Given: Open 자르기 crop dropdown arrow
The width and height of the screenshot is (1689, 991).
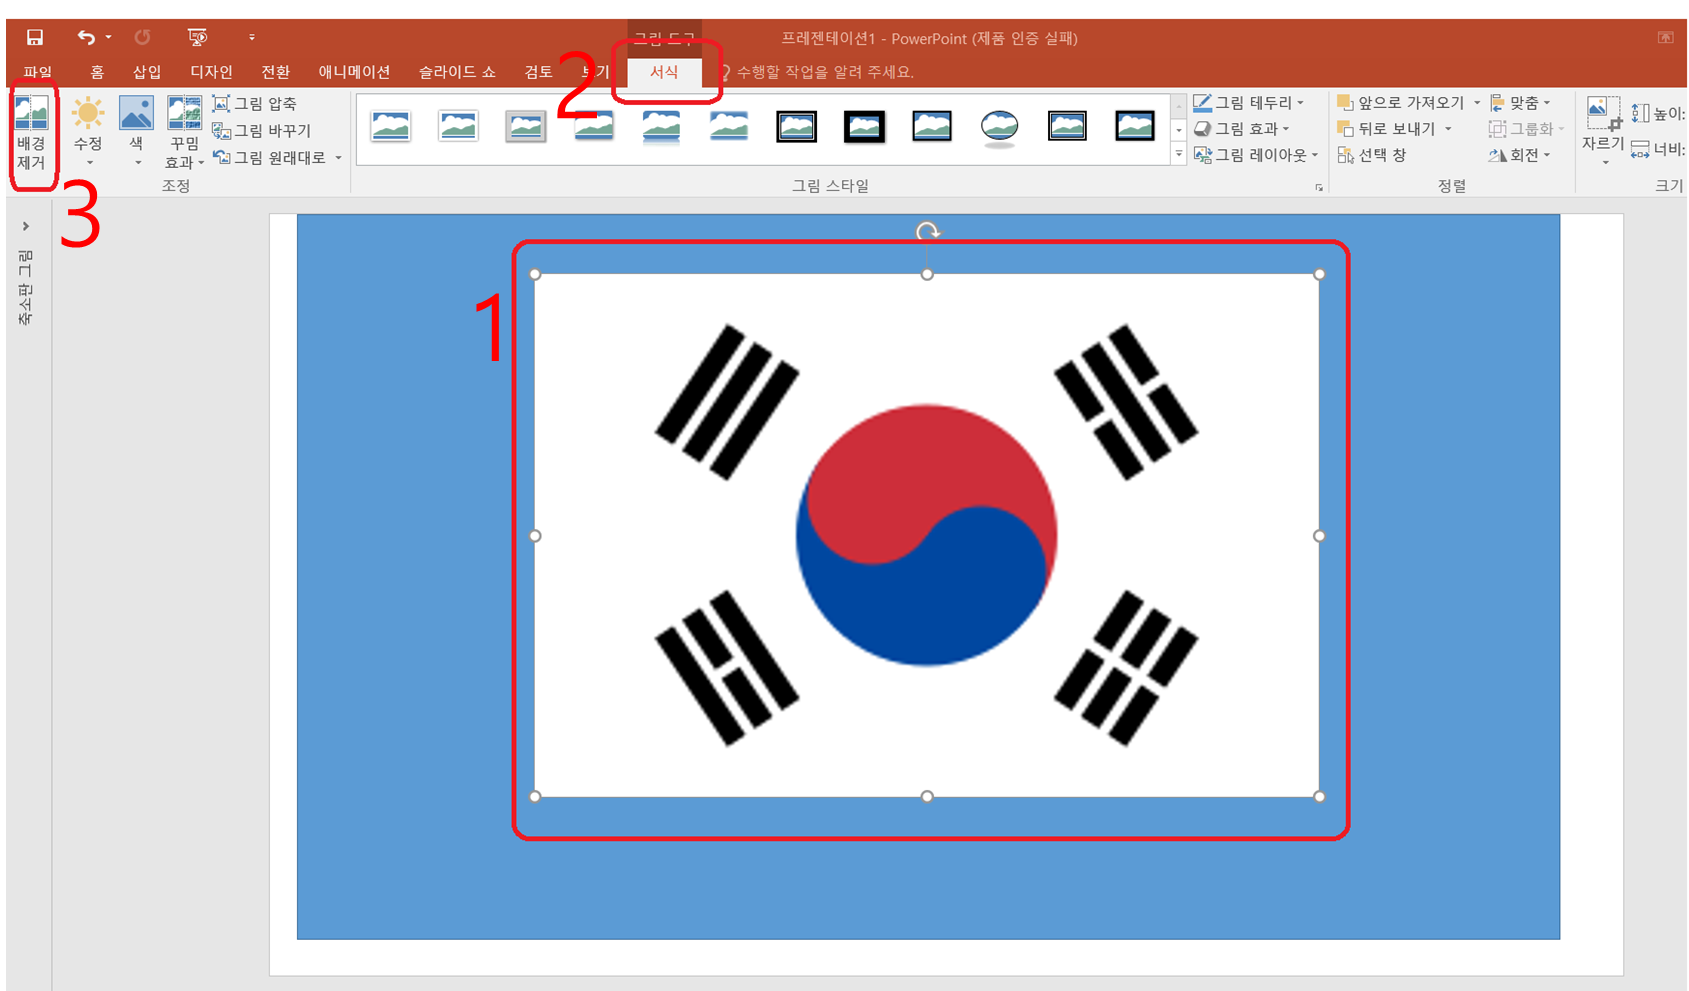Looking at the screenshot, I should 1605,162.
